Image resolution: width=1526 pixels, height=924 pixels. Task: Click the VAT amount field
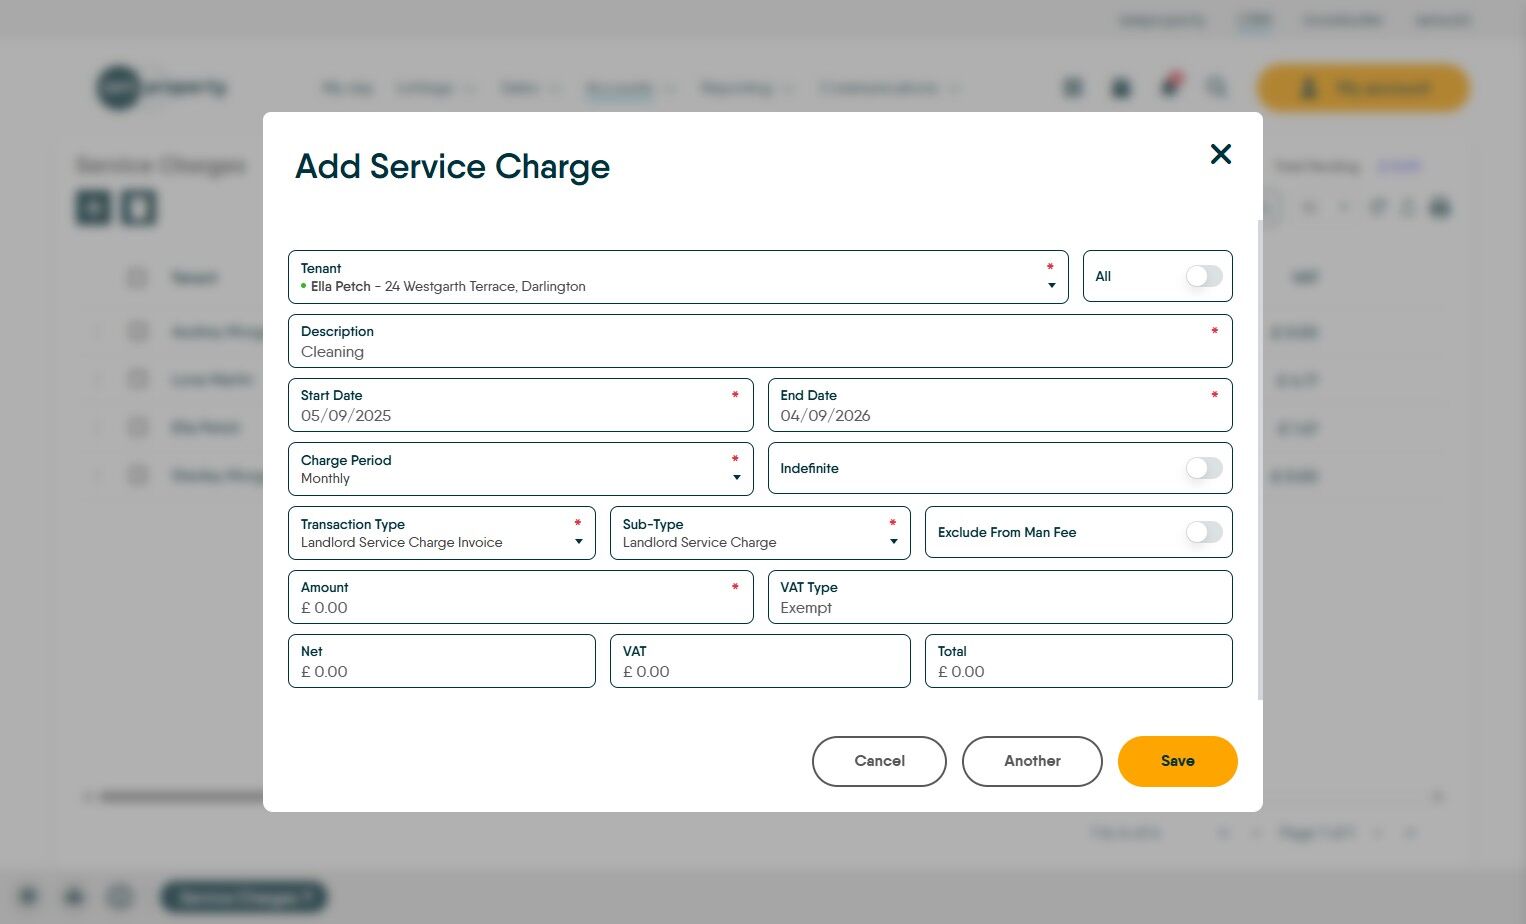point(760,661)
